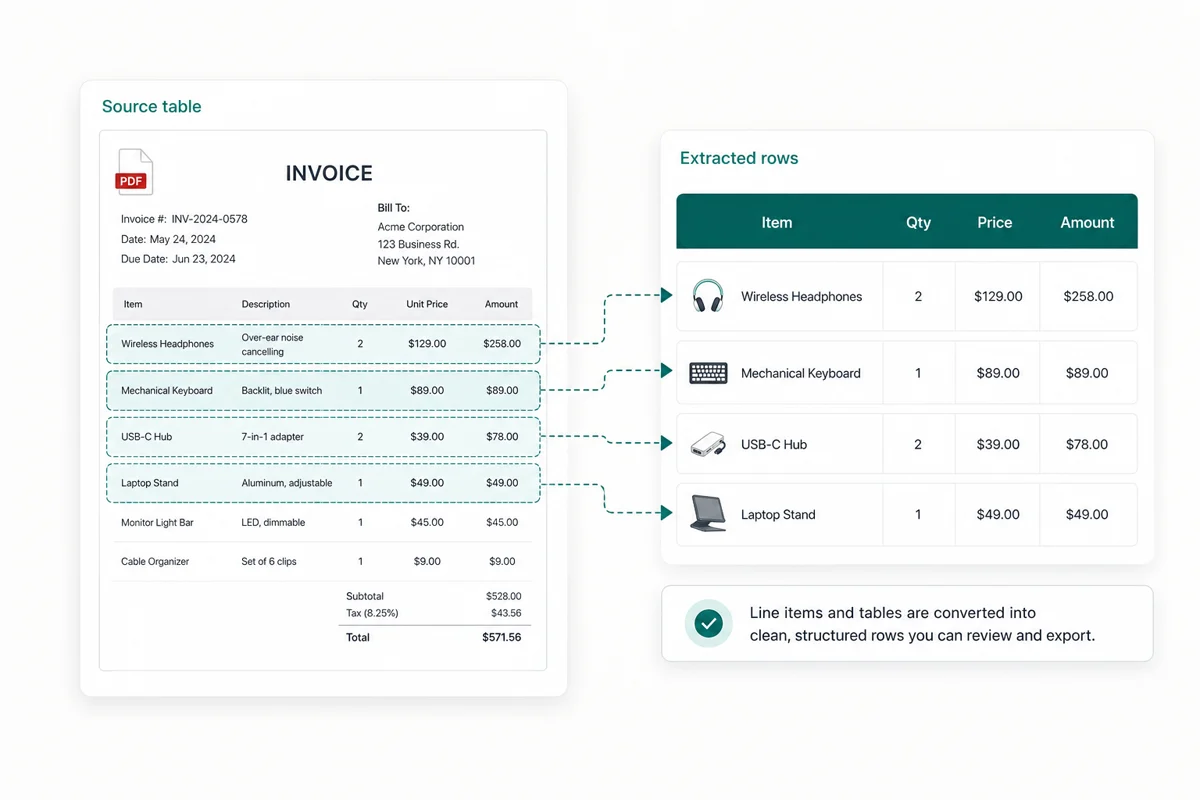1200x800 pixels.
Task: Click $258.00 amount in the invoice table
Action: pos(502,344)
